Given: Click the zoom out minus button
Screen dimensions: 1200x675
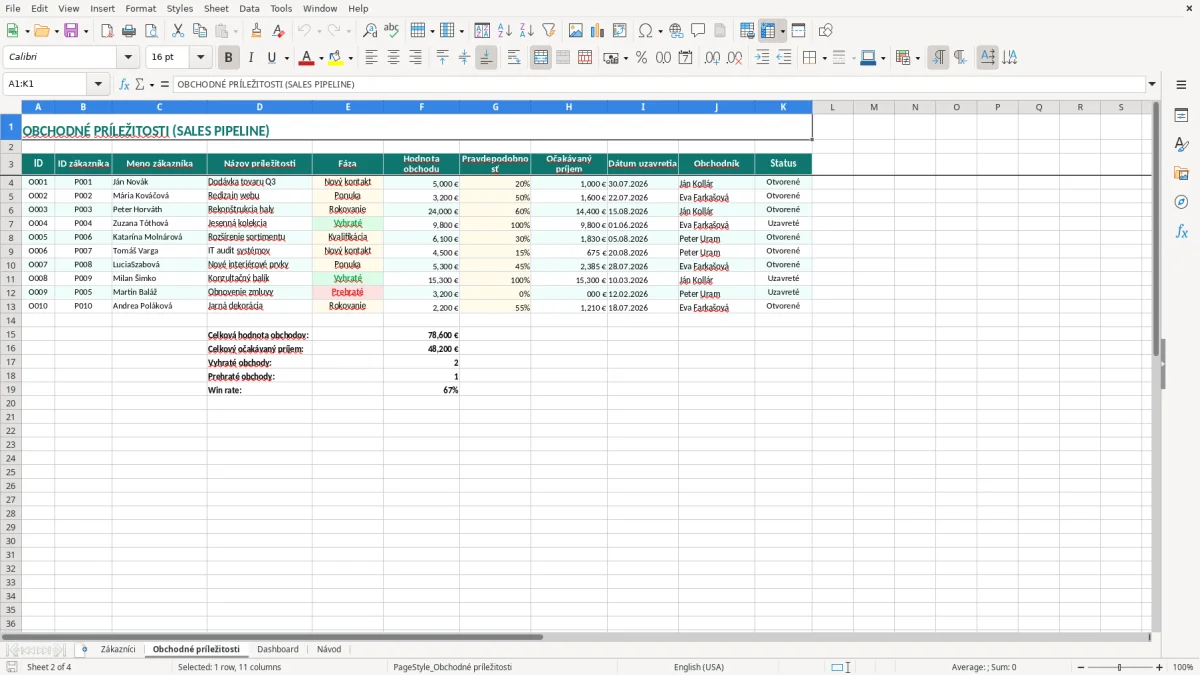Looking at the screenshot, I should coord(1081,667).
